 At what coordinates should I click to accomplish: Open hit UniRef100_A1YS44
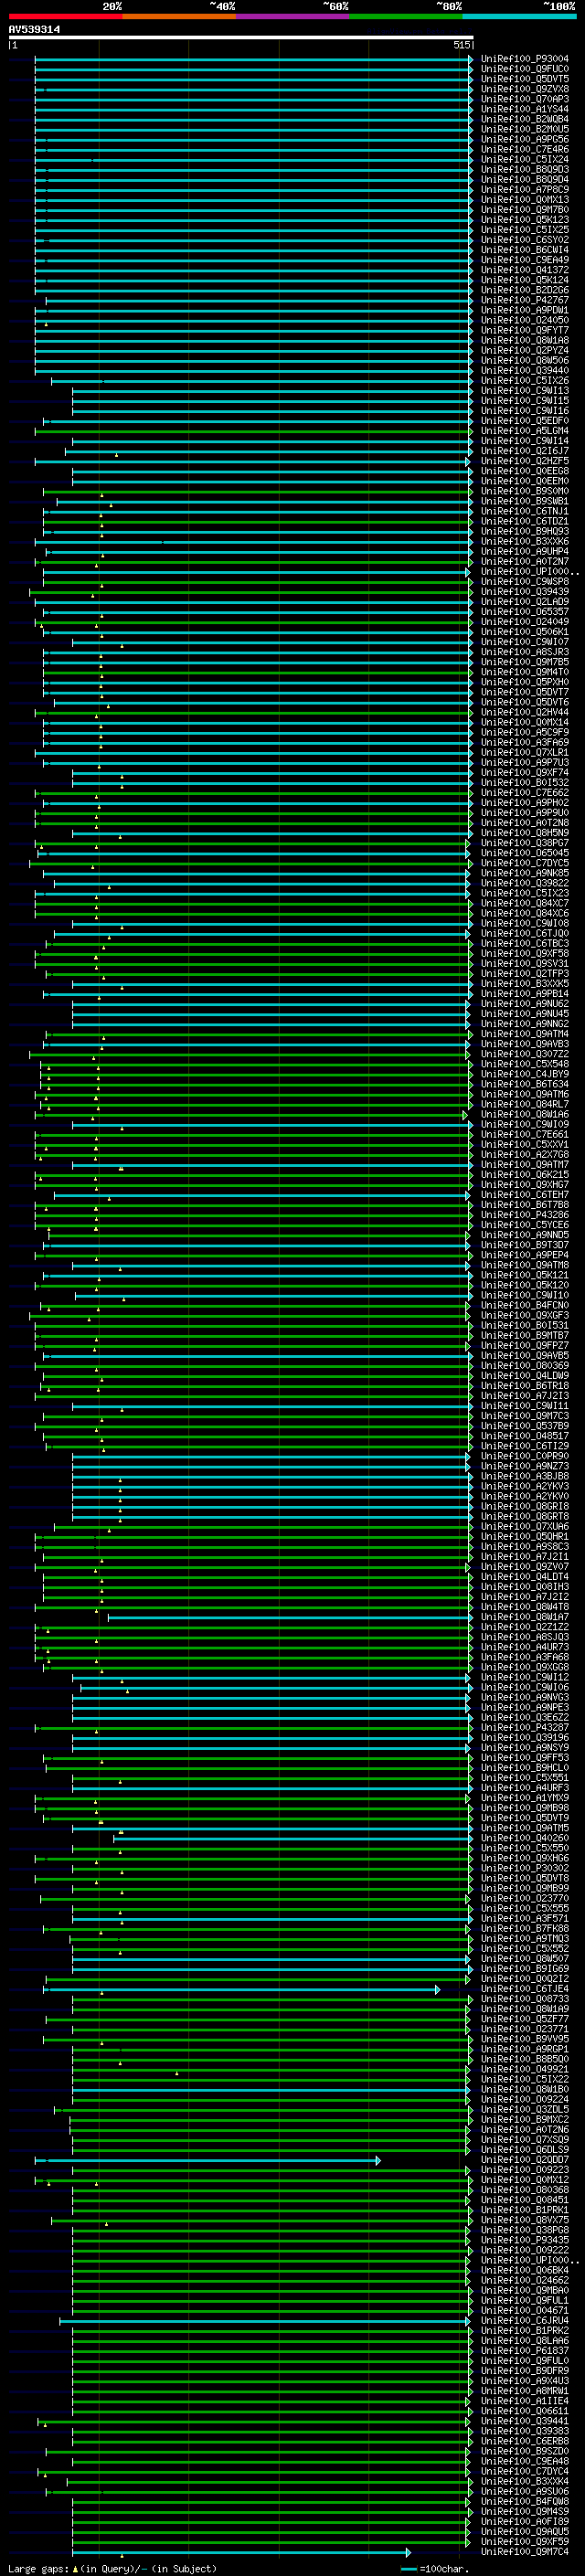coord(525,109)
